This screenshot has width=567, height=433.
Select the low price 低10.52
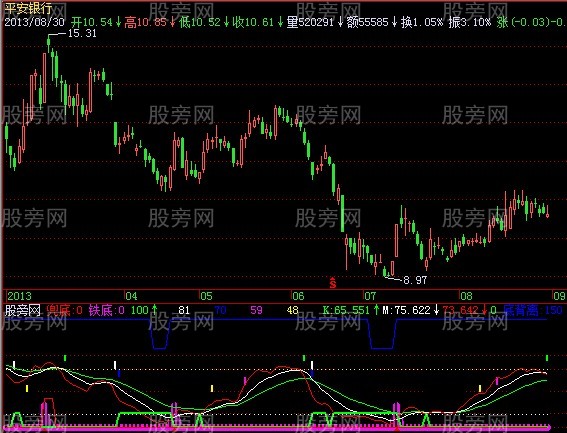coord(199,22)
